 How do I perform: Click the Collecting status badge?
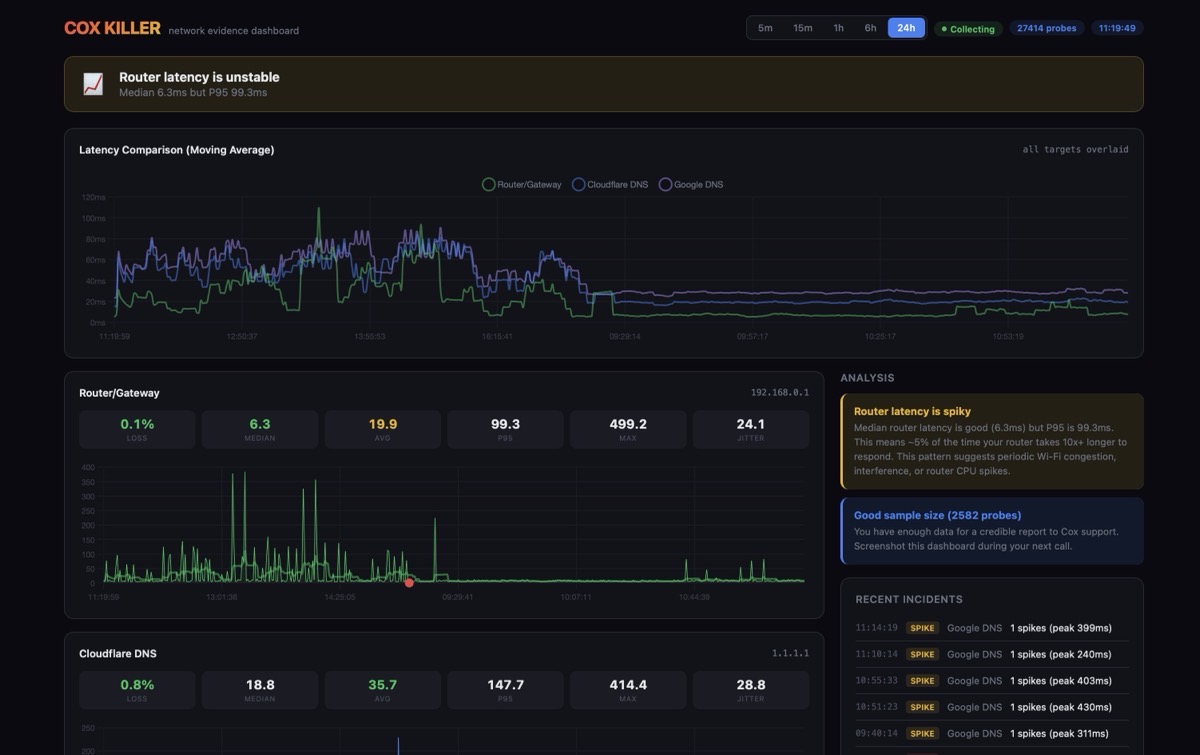[968, 29]
